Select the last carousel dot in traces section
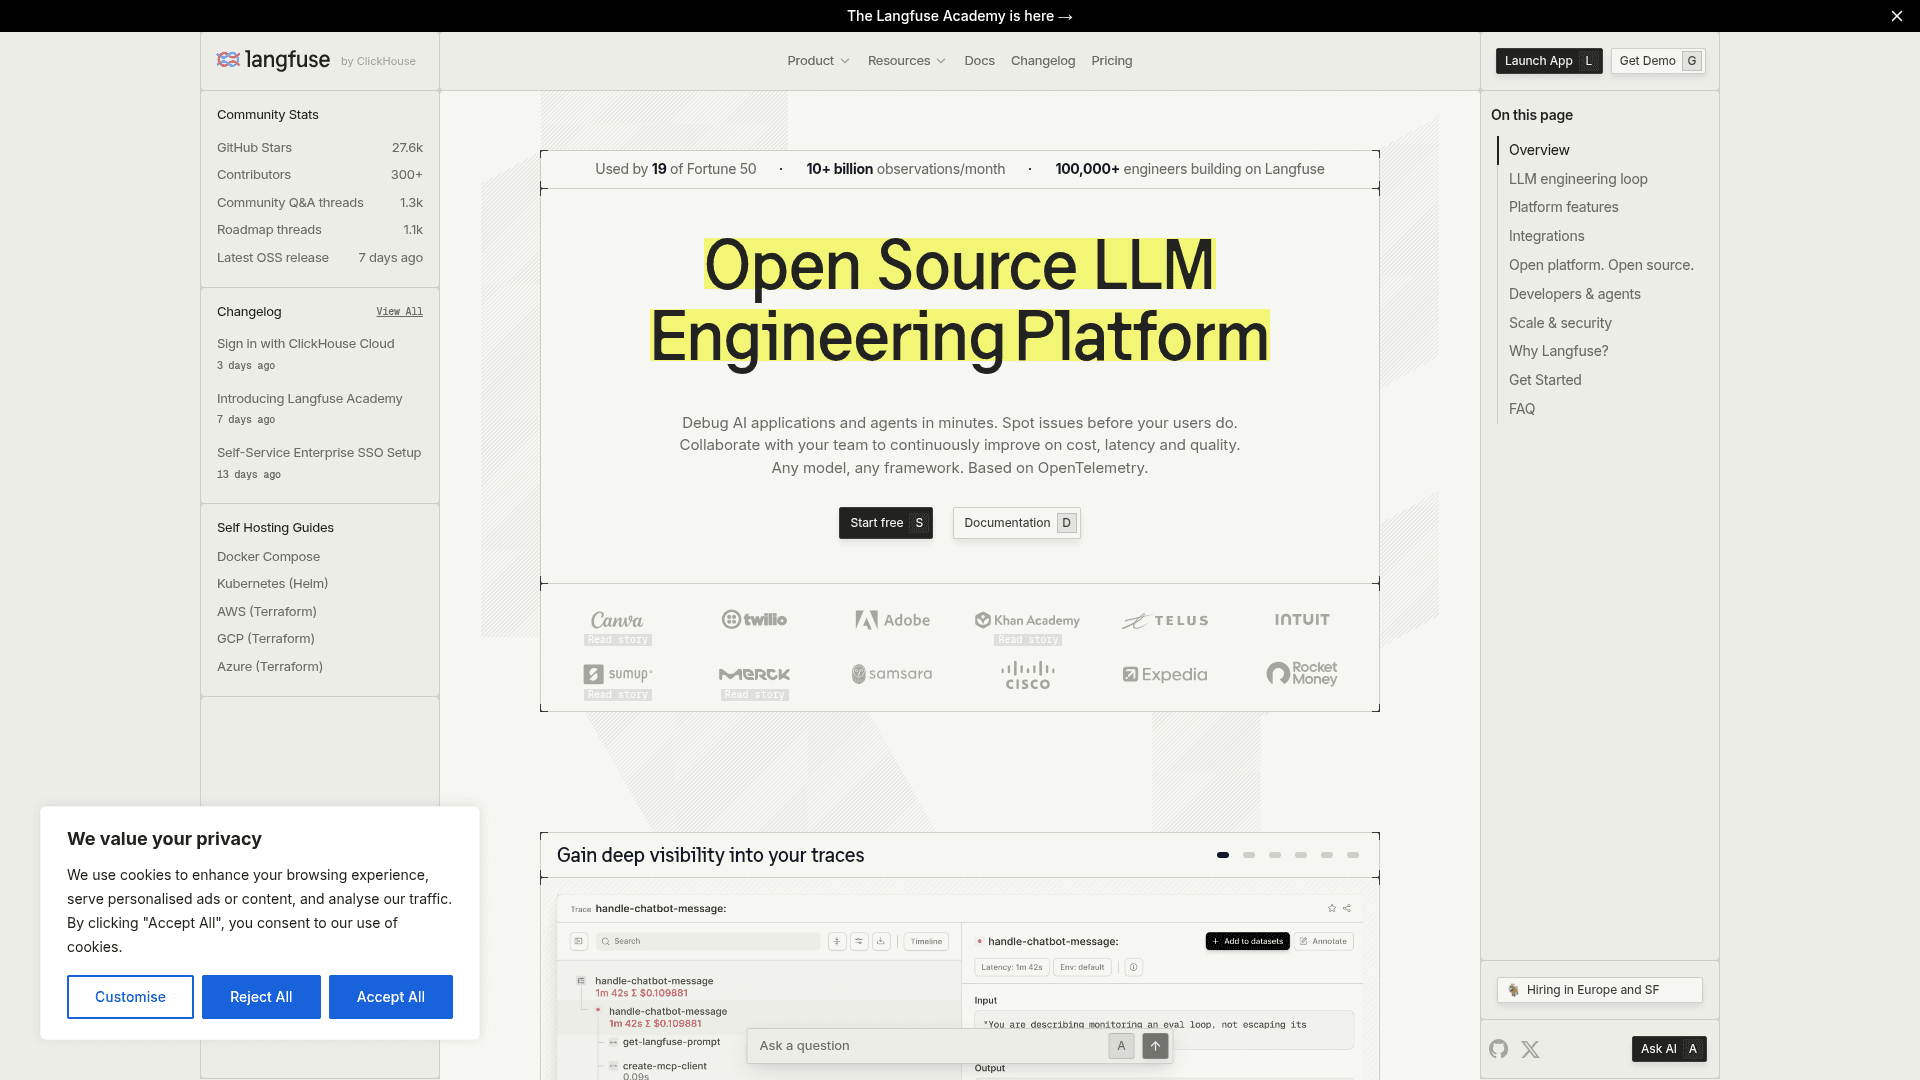Viewport: 1920px width, 1080px height. click(x=1353, y=855)
